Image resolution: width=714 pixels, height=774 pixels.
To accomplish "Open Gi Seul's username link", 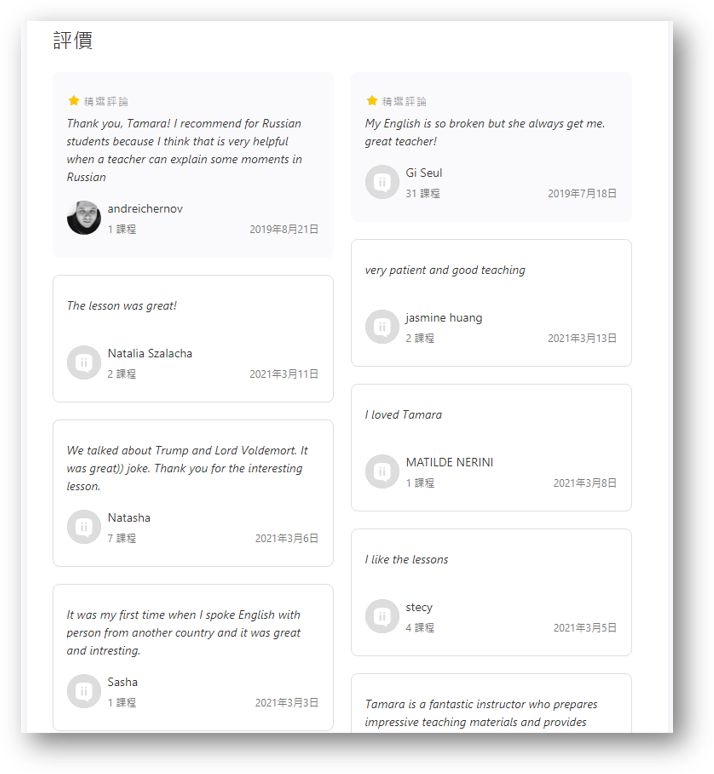I will [424, 173].
